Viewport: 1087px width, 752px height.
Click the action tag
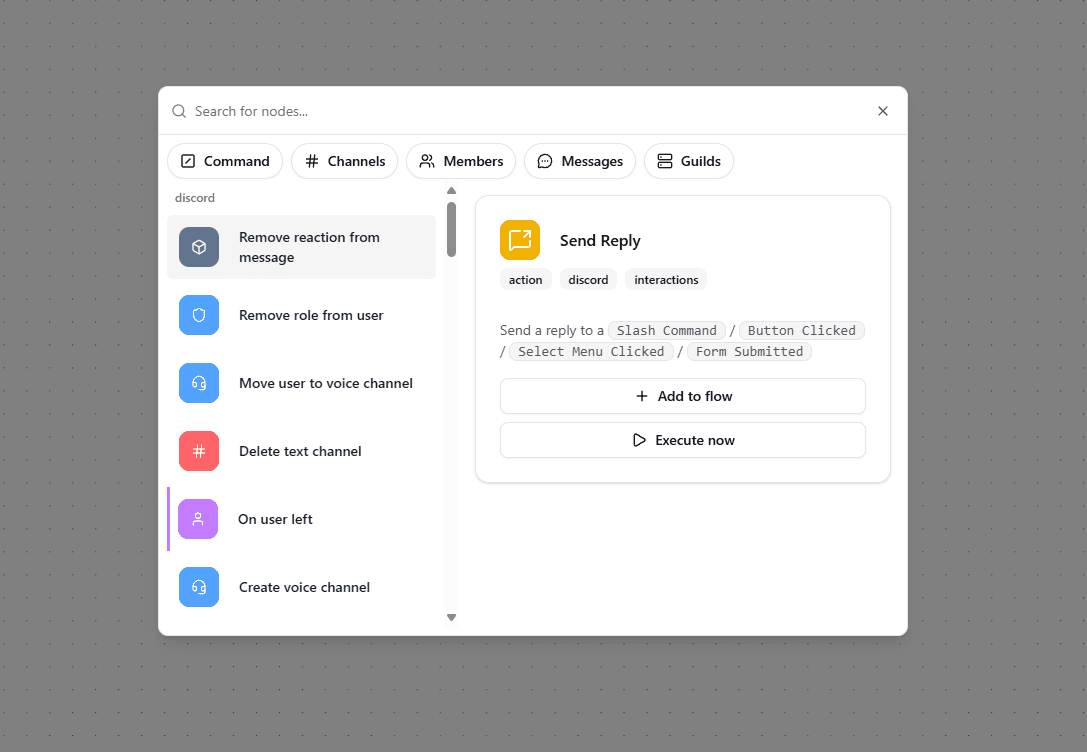525,279
